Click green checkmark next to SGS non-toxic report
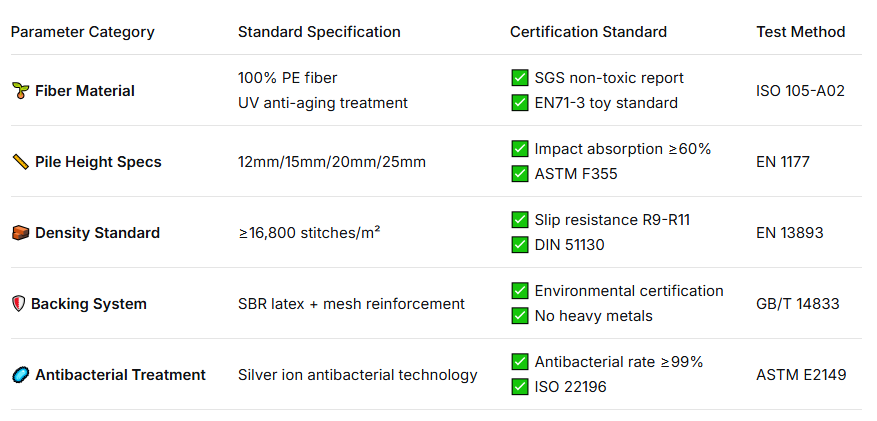 [519, 78]
